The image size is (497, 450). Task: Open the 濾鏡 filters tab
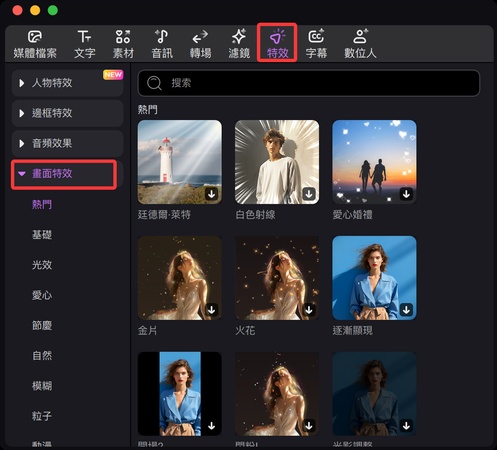239,44
